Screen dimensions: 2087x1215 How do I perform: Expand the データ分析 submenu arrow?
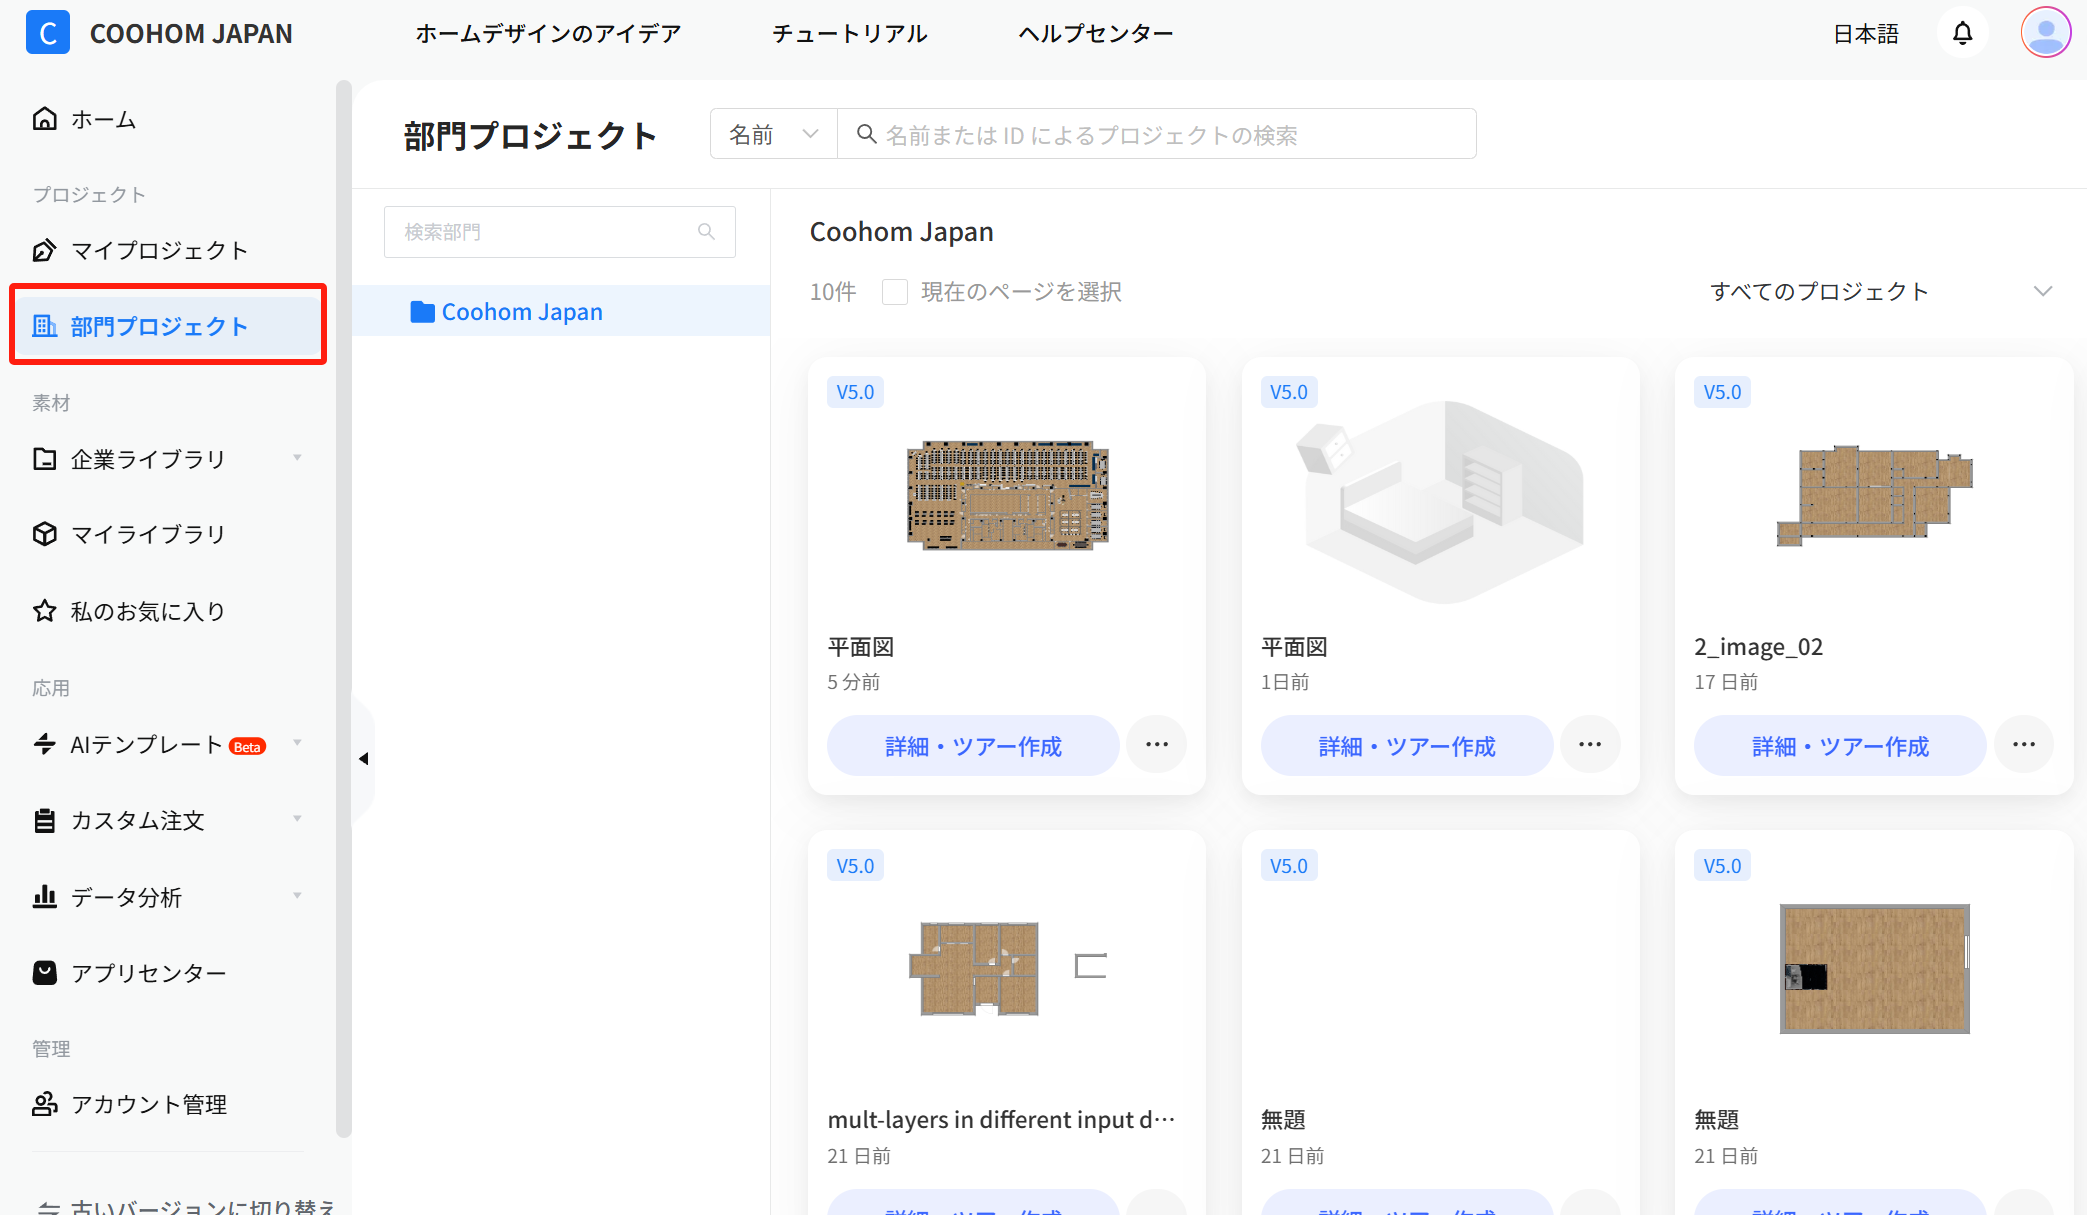pyautogui.click(x=297, y=896)
